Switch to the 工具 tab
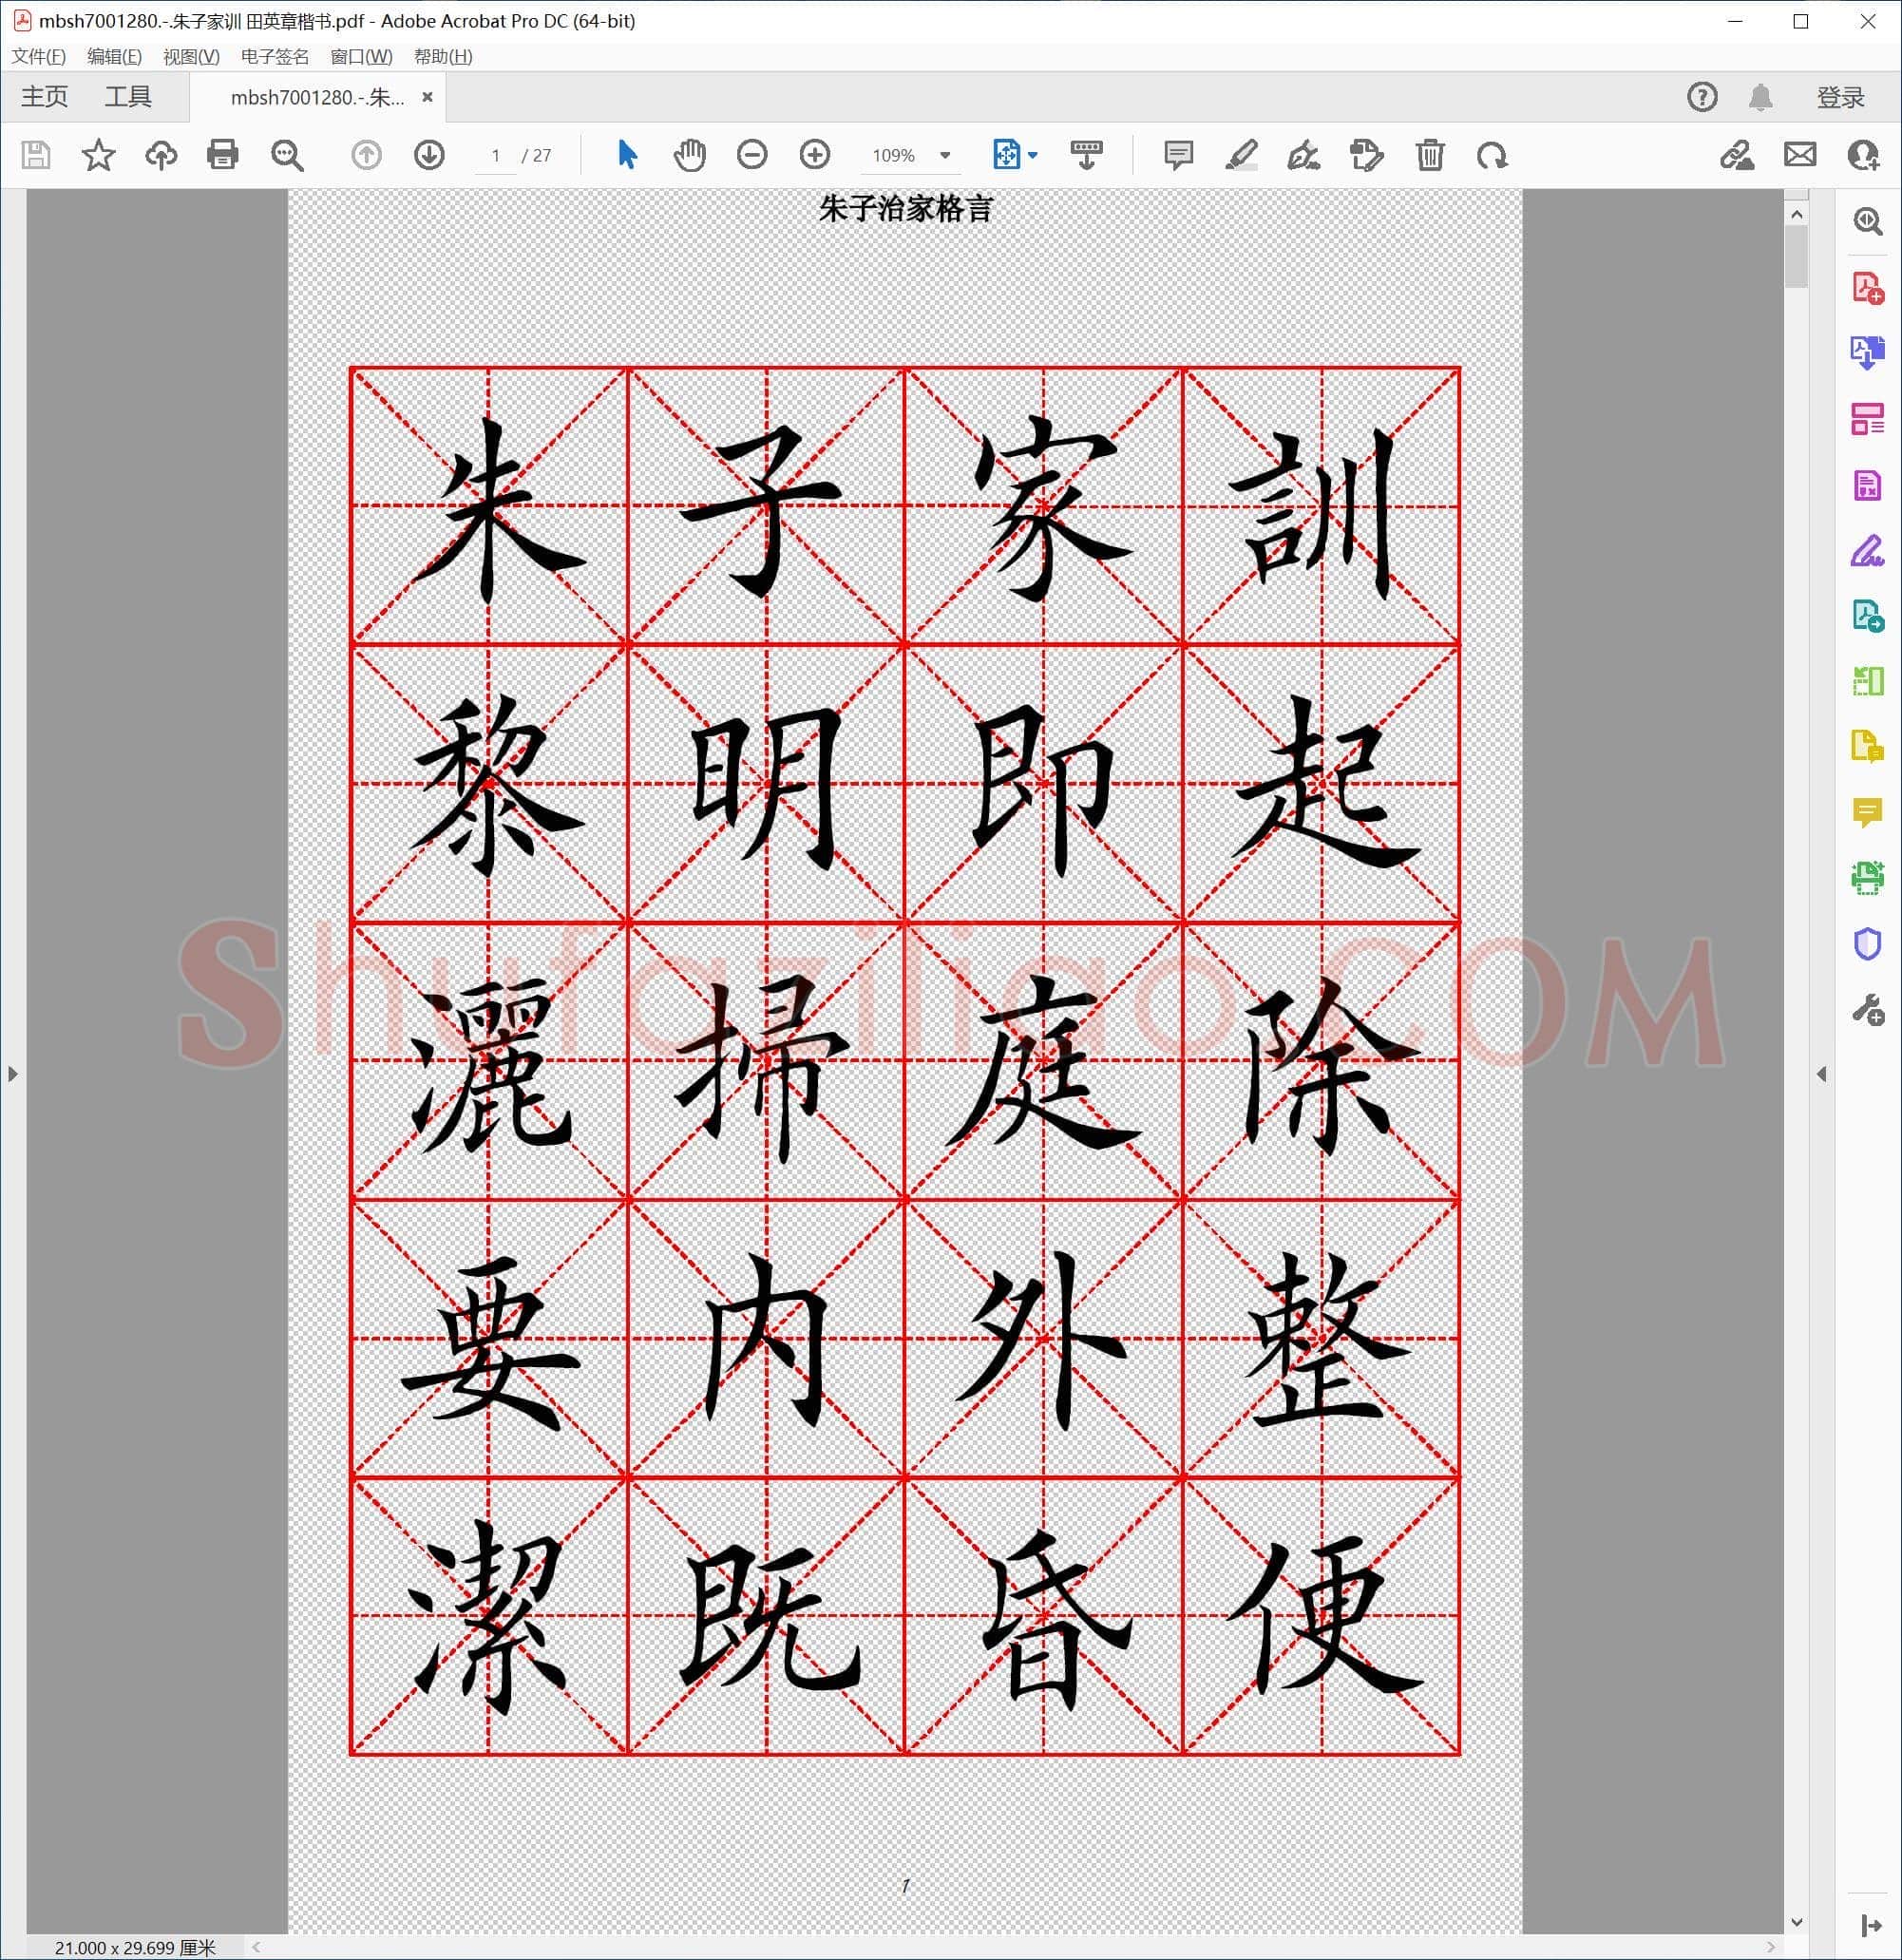The image size is (1902, 1960). (128, 97)
